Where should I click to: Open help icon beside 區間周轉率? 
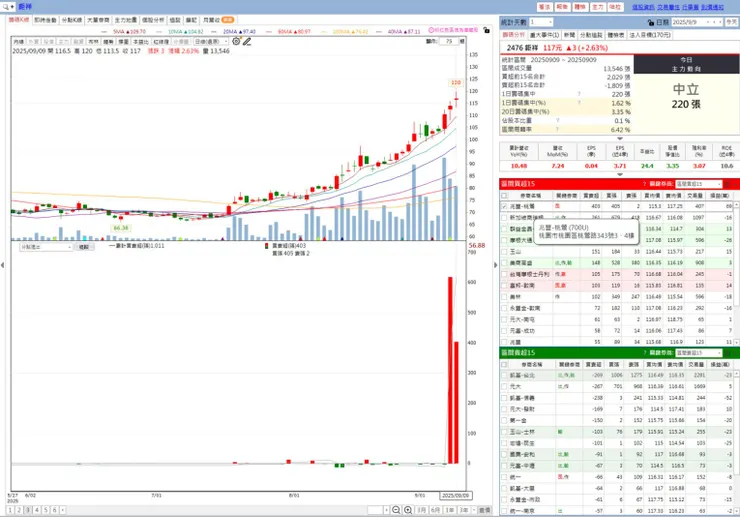pos(557,129)
